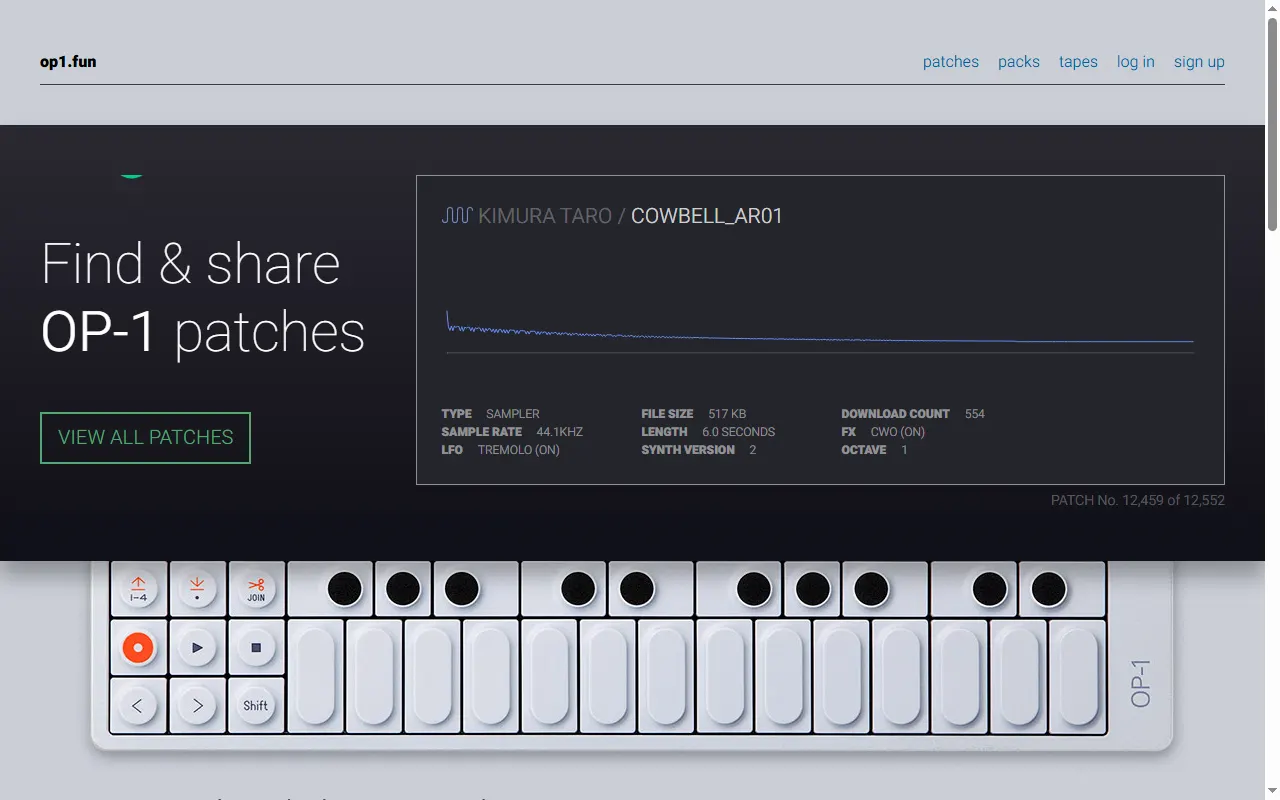Open the sign up page

pyautogui.click(x=1199, y=62)
